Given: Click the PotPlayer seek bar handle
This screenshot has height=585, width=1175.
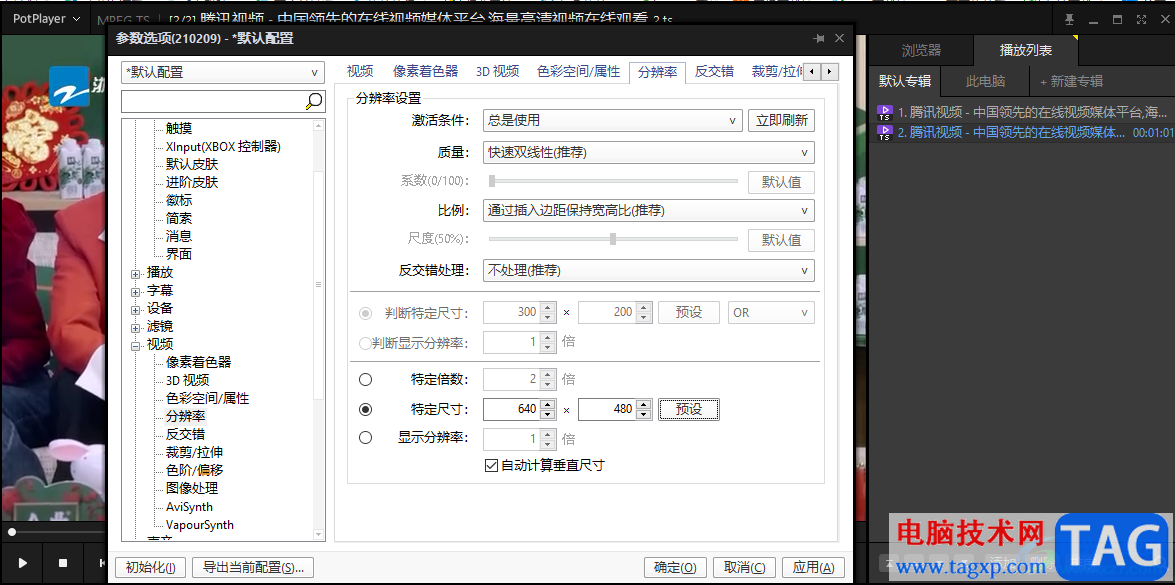Looking at the screenshot, I should 12,532.
